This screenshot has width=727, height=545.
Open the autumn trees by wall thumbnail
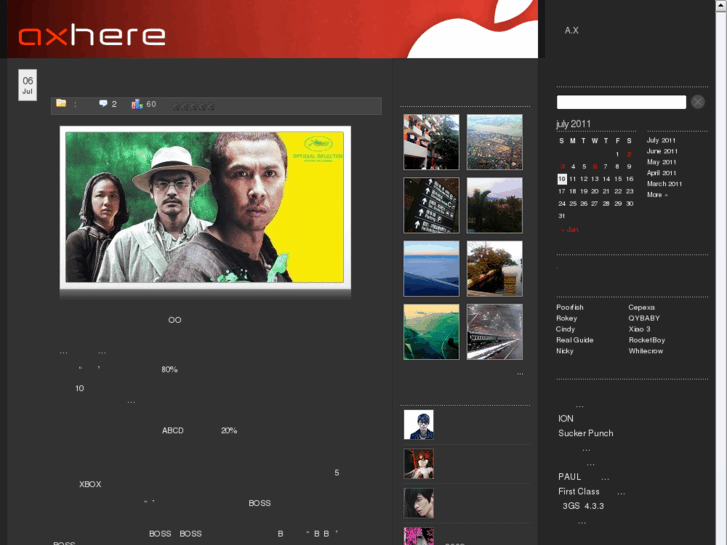495,269
